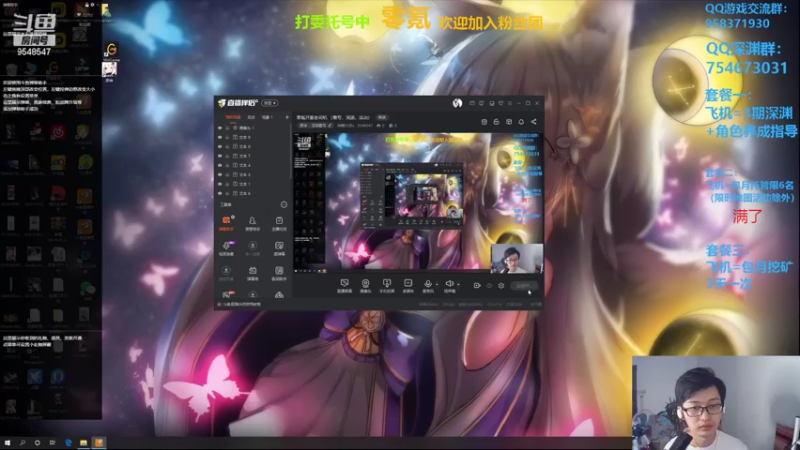Open the orange danmaku assistant tool
Screen dimensions: 800x450
(x=226, y=223)
